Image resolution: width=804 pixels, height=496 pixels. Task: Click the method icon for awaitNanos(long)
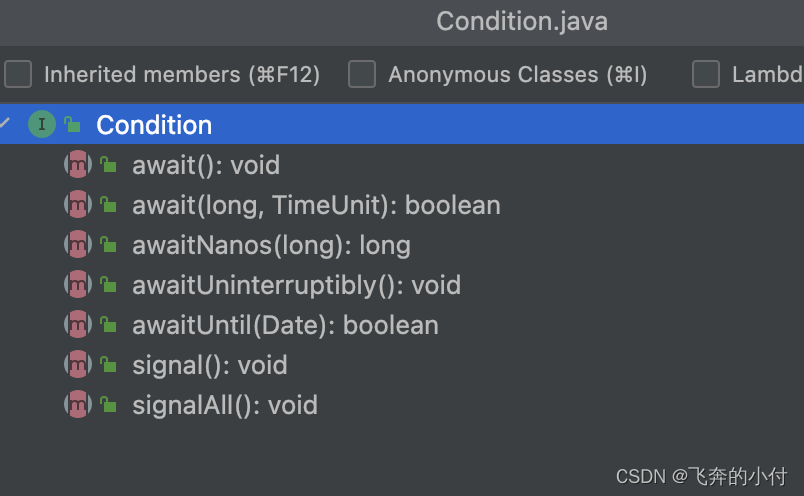(x=77, y=245)
